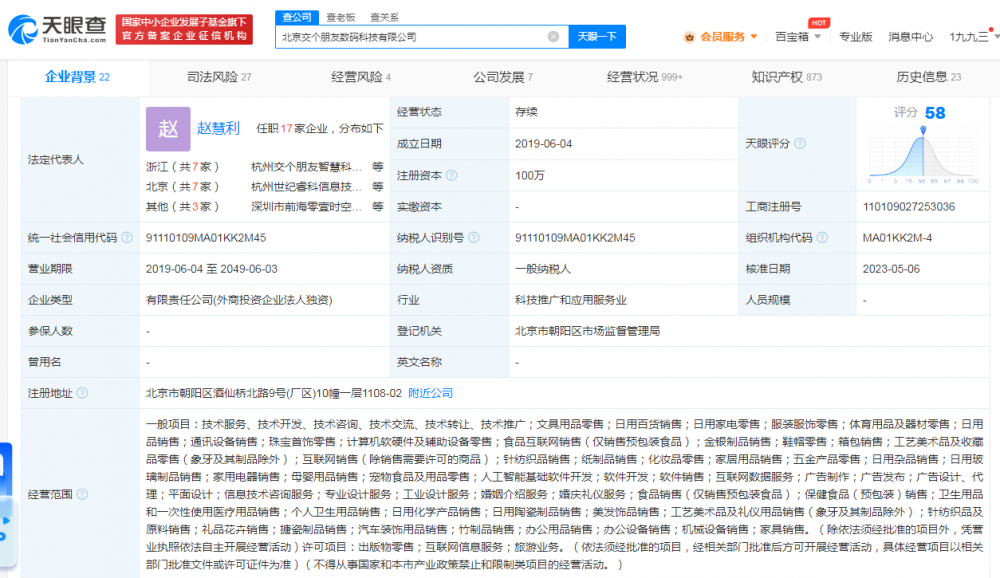Click the crown icon beside 会员服务
The image size is (1000, 578).
[x=689, y=37]
